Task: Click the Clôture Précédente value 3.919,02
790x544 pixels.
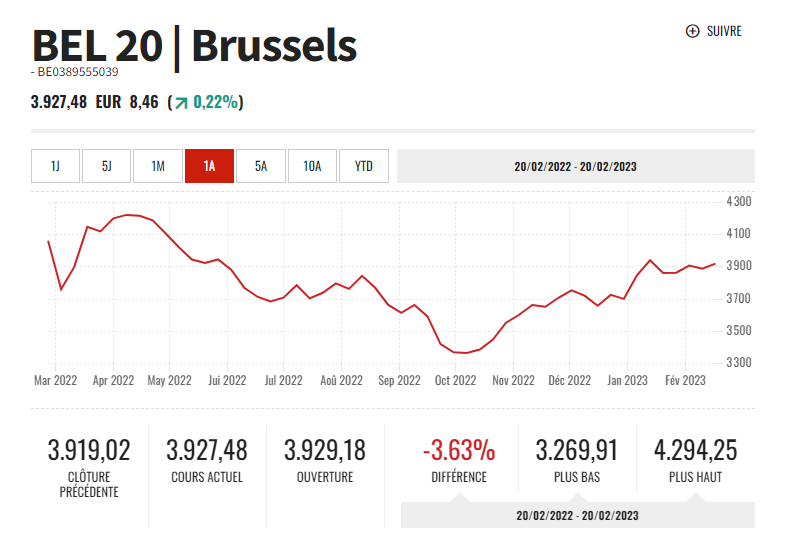Action: 89,450
